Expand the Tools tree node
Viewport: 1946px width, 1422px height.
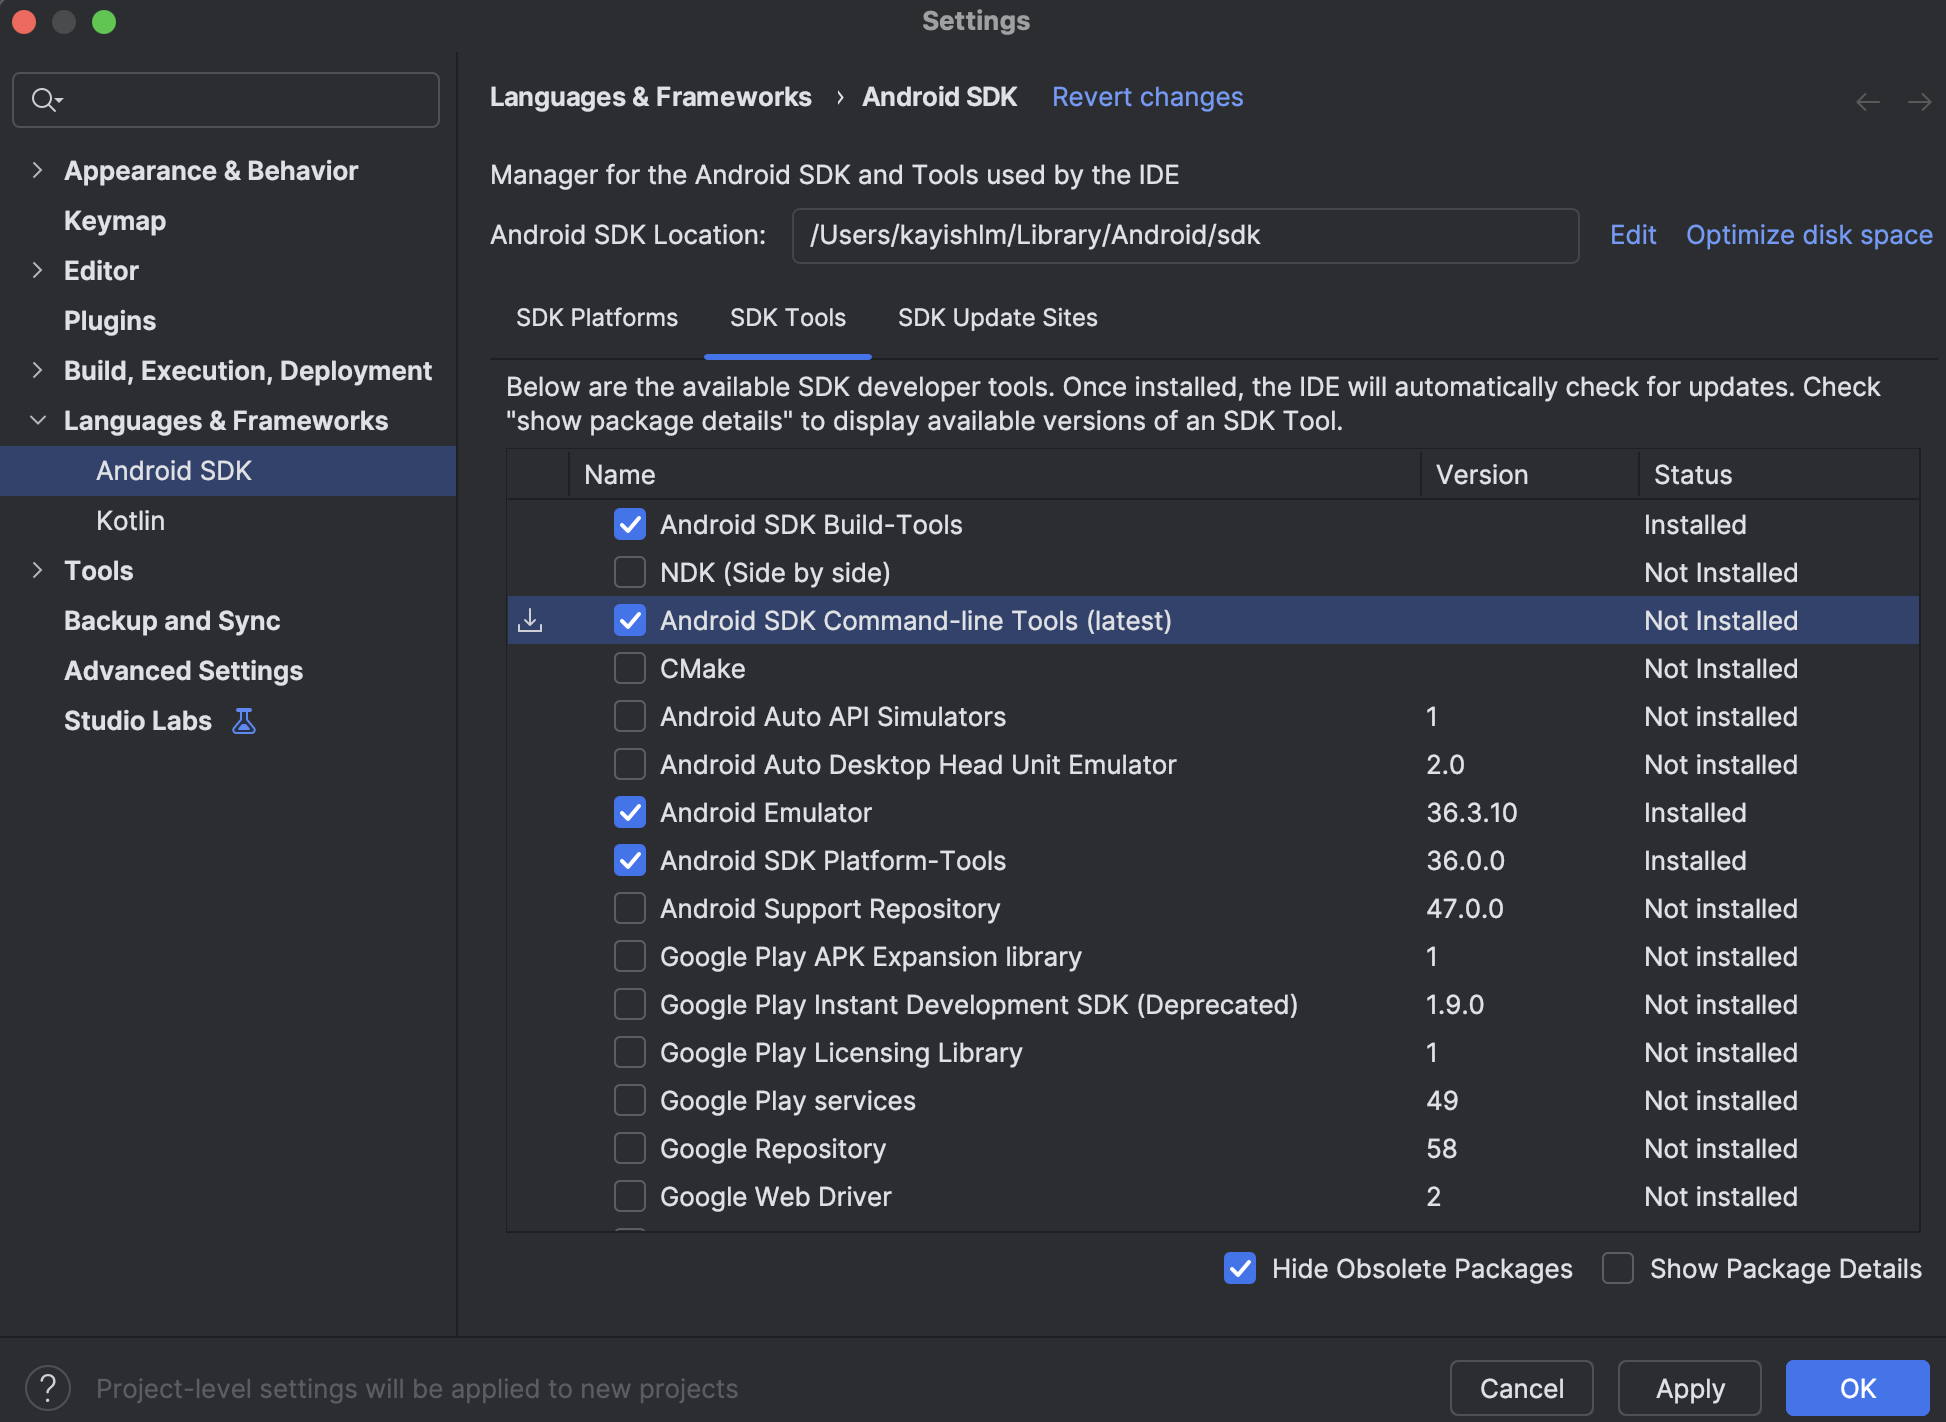pyautogui.click(x=38, y=571)
